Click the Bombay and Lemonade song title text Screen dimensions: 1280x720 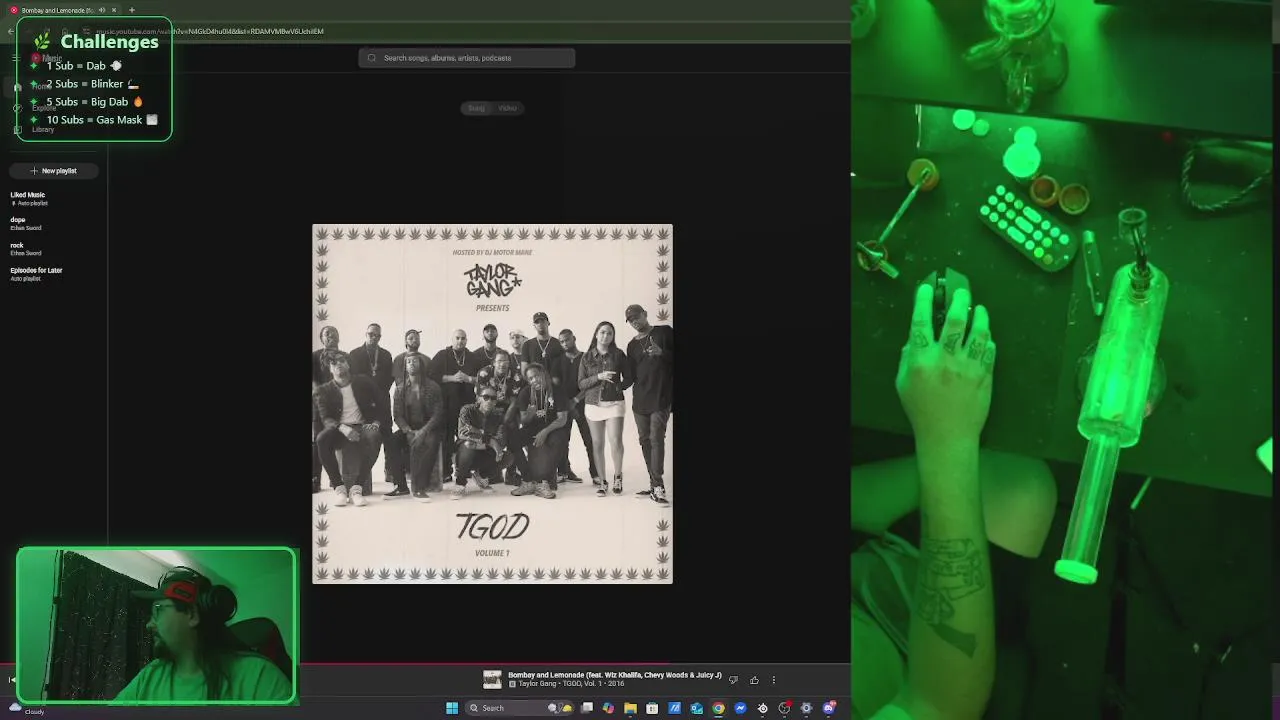click(615, 675)
